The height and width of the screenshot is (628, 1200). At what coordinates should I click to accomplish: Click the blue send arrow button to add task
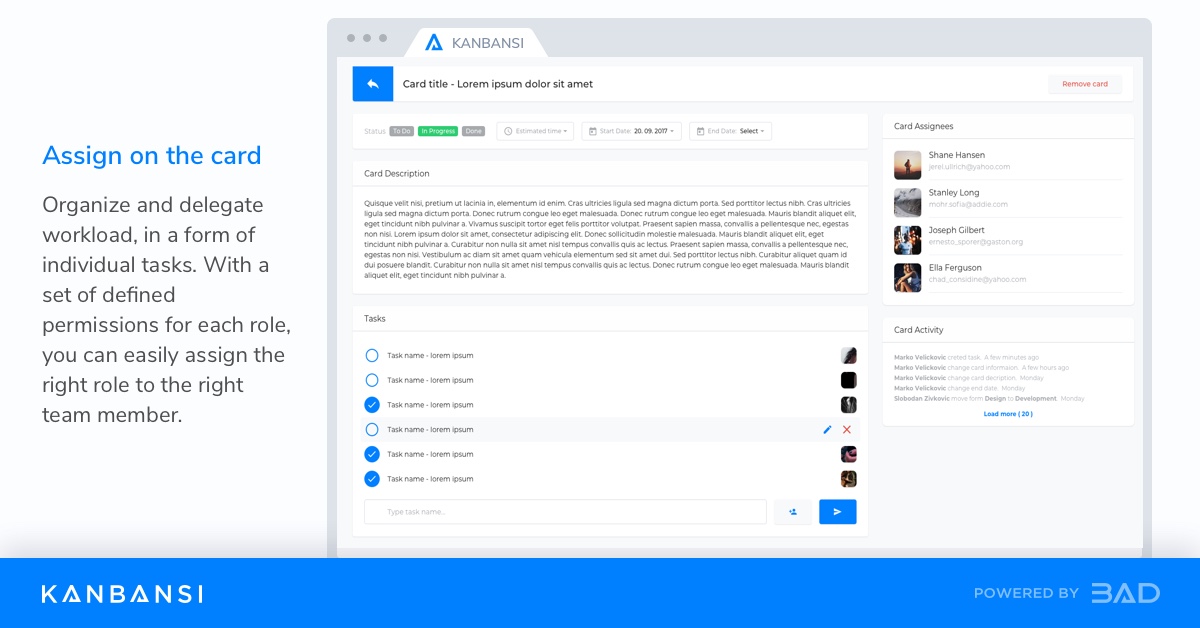click(838, 512)
